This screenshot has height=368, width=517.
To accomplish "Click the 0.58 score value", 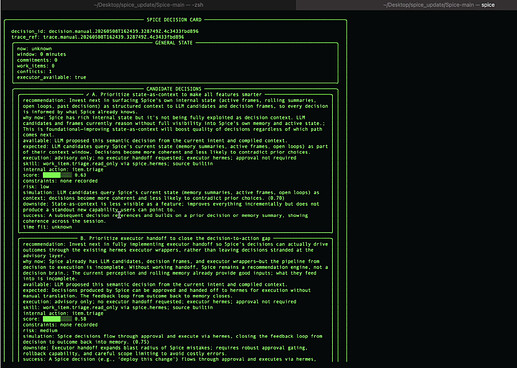I will pyautogui.click(x=80, y=319).
